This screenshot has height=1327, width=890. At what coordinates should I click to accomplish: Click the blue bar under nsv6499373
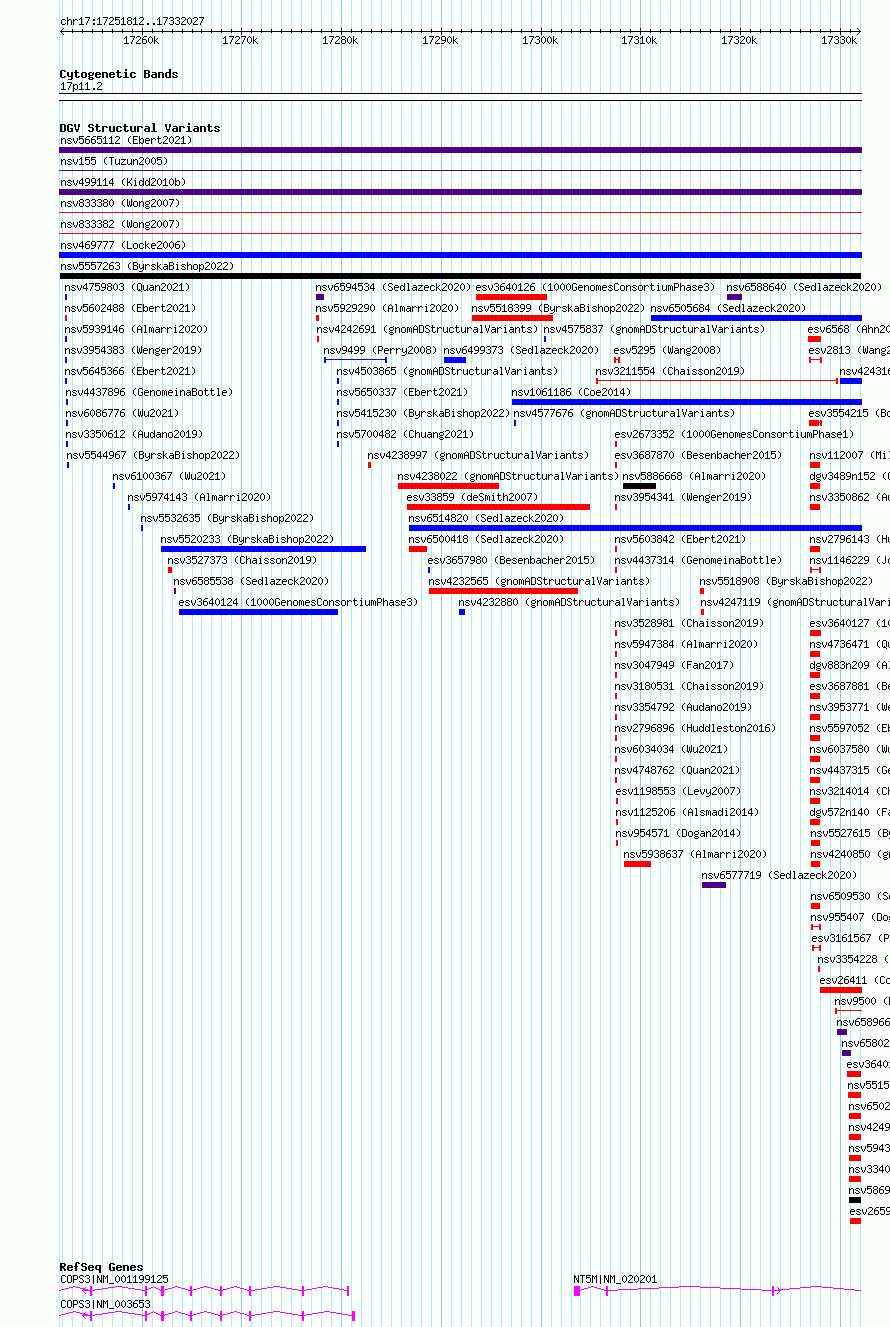point(455,360)
